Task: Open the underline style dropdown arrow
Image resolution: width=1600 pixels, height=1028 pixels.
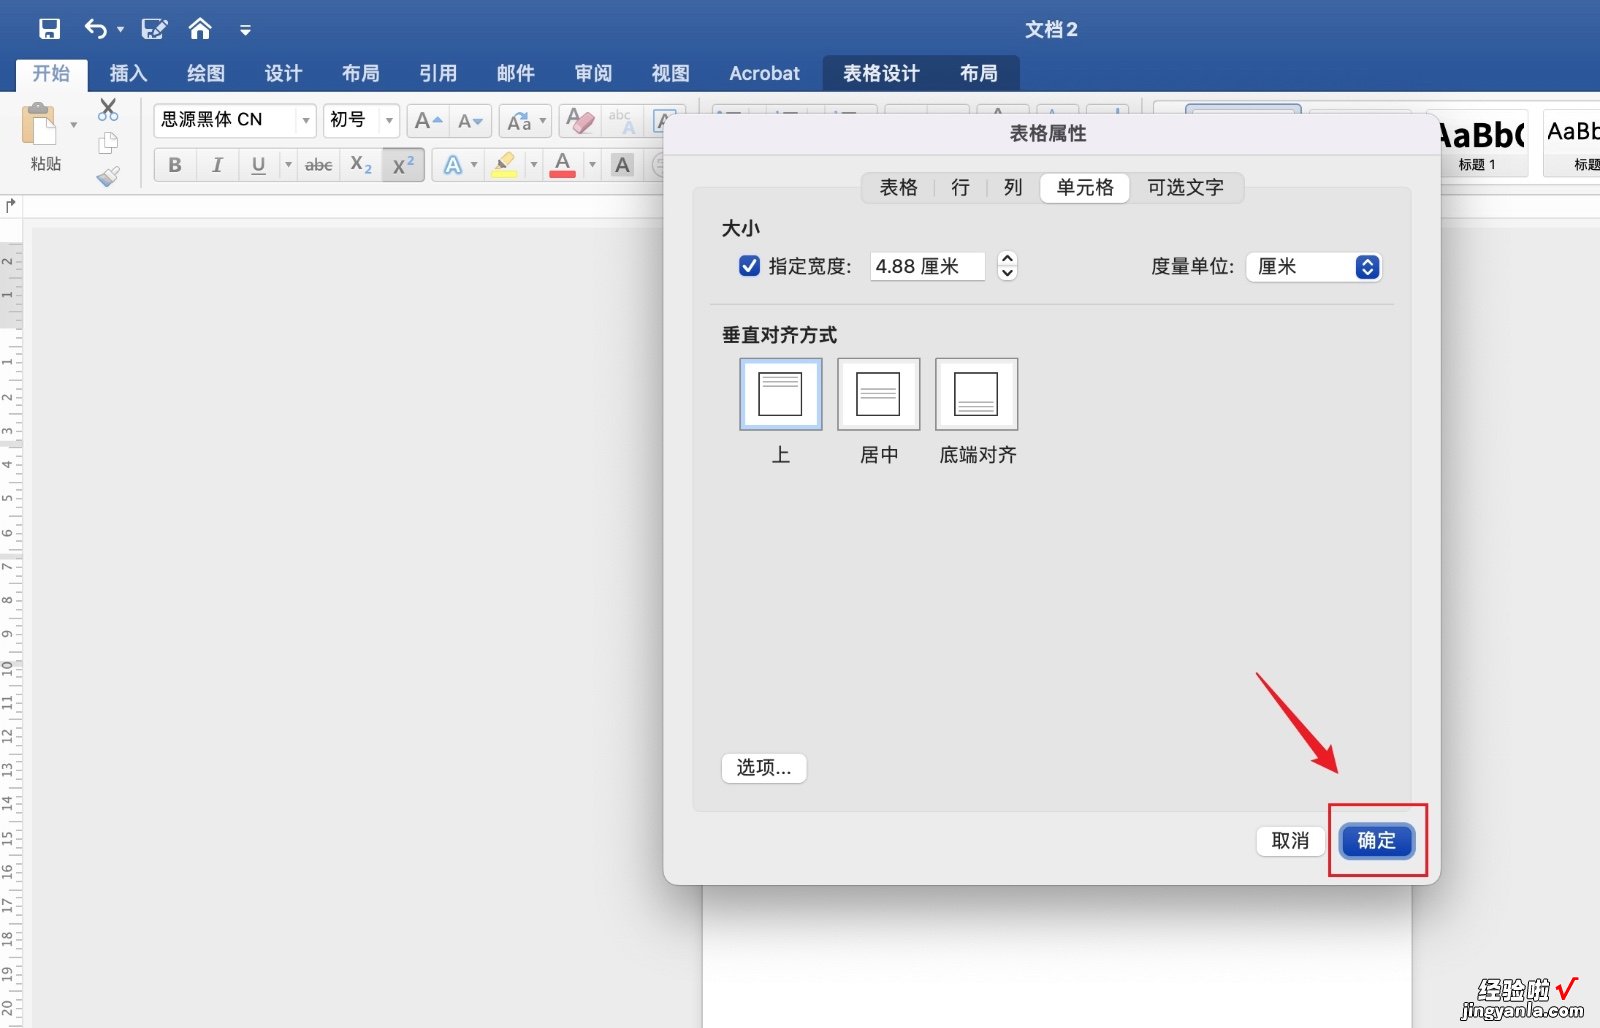Action: pos(288,165)
